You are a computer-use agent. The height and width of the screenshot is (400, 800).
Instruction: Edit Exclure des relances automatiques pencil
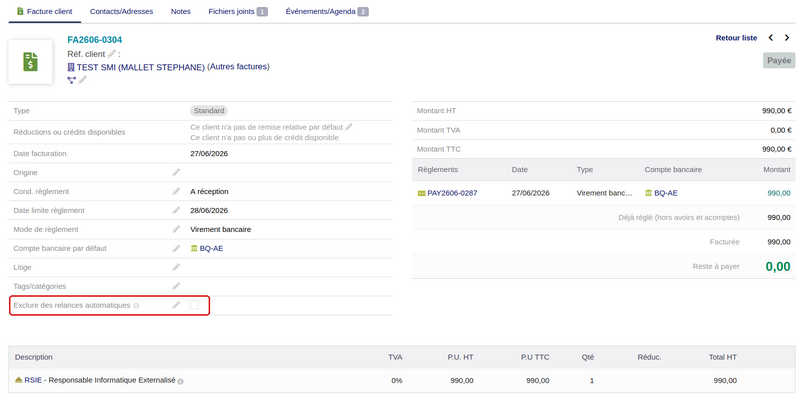pyautogui.click(x=176, y=305)
